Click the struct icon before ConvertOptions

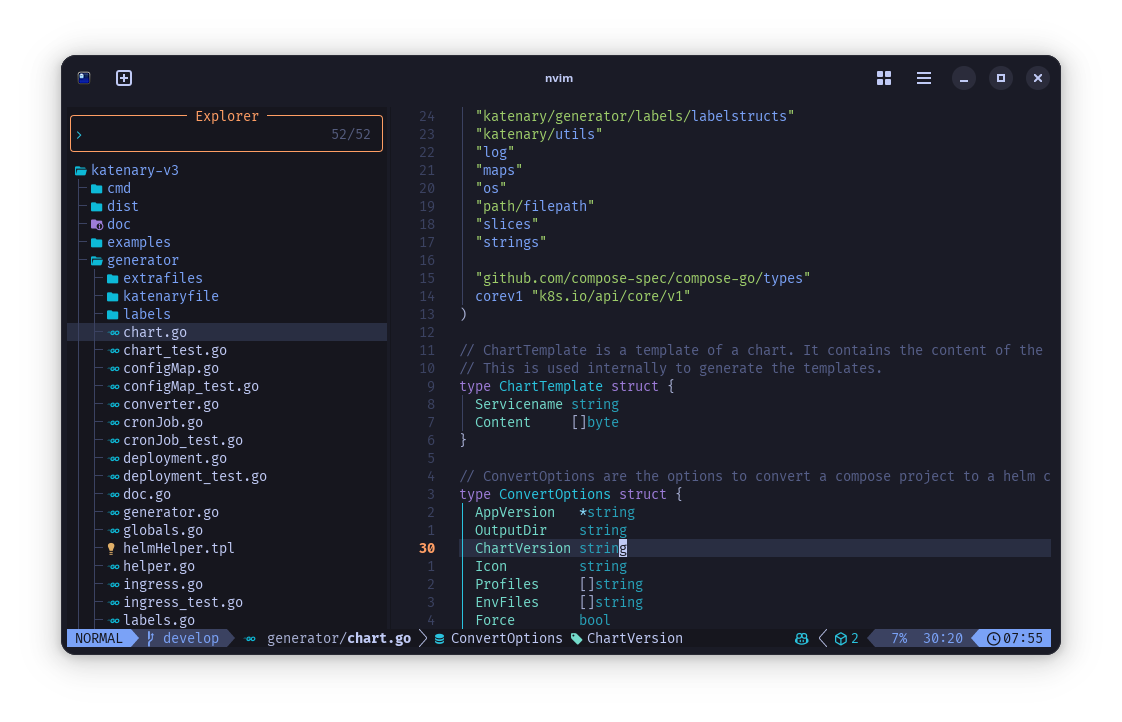[x=439, y=638]
